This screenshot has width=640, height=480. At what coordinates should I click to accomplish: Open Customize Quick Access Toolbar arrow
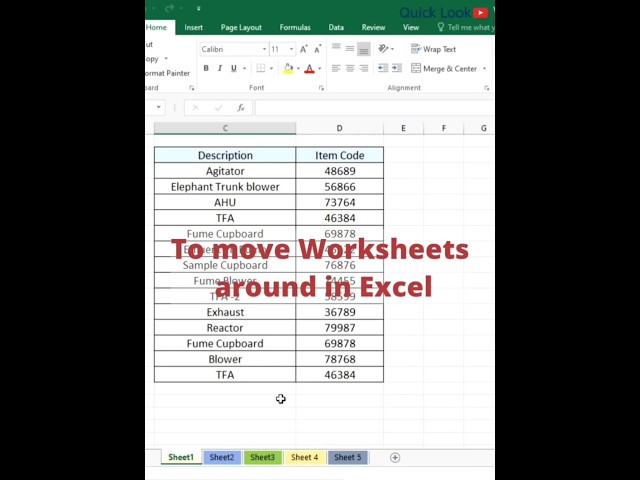coord(198,8)
